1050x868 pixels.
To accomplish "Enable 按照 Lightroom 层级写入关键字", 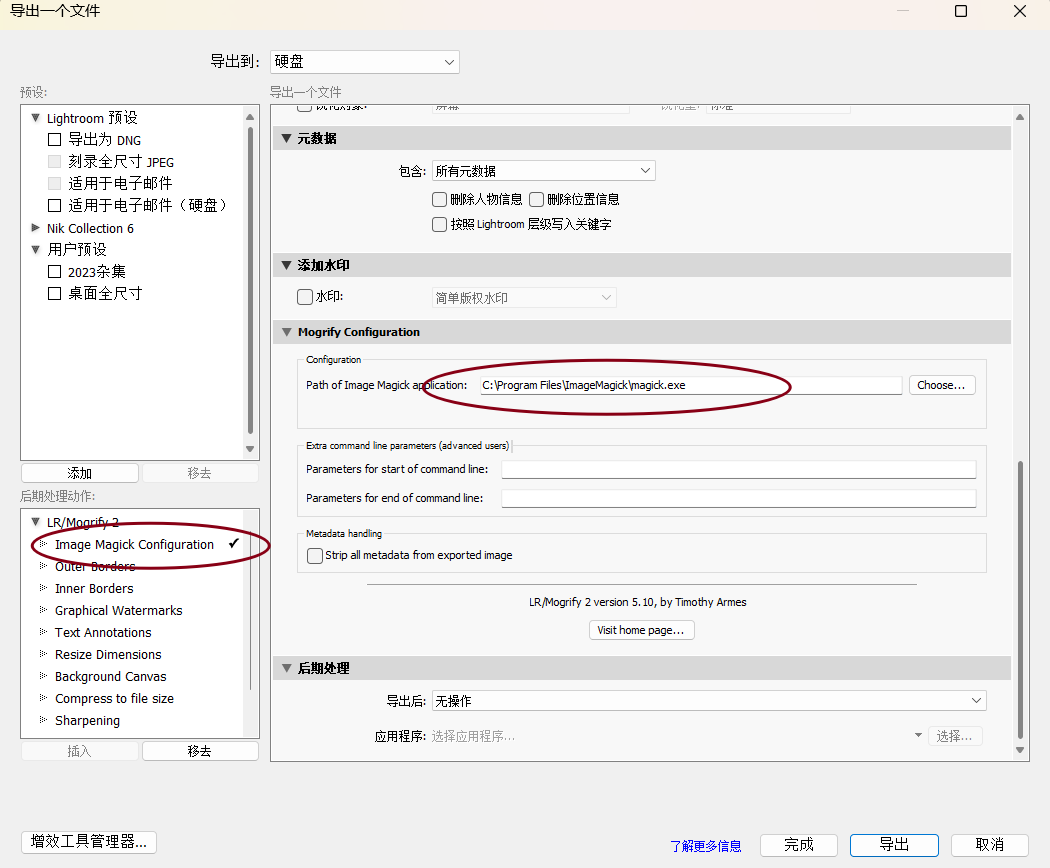I will [439, 224].
